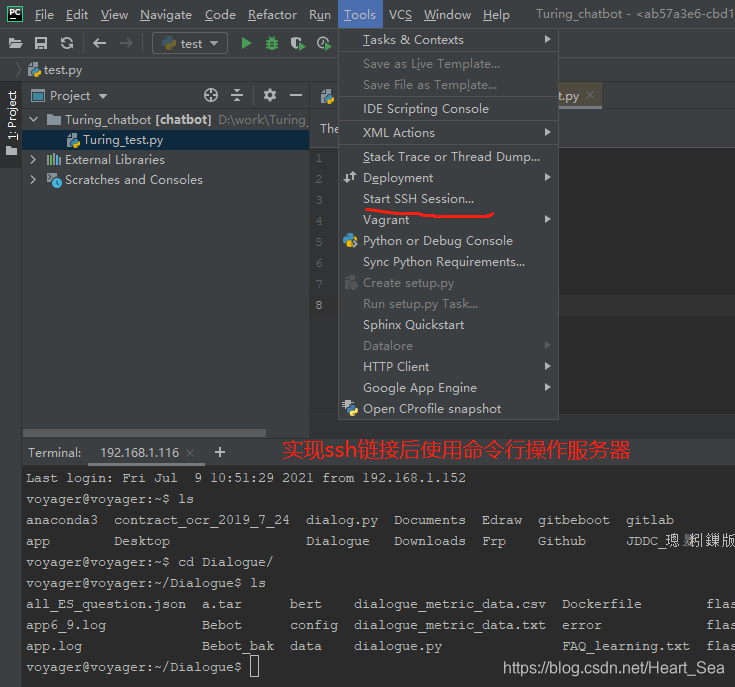Hide the Project panel with minus icon
The image size is (735, 687).
296,95
